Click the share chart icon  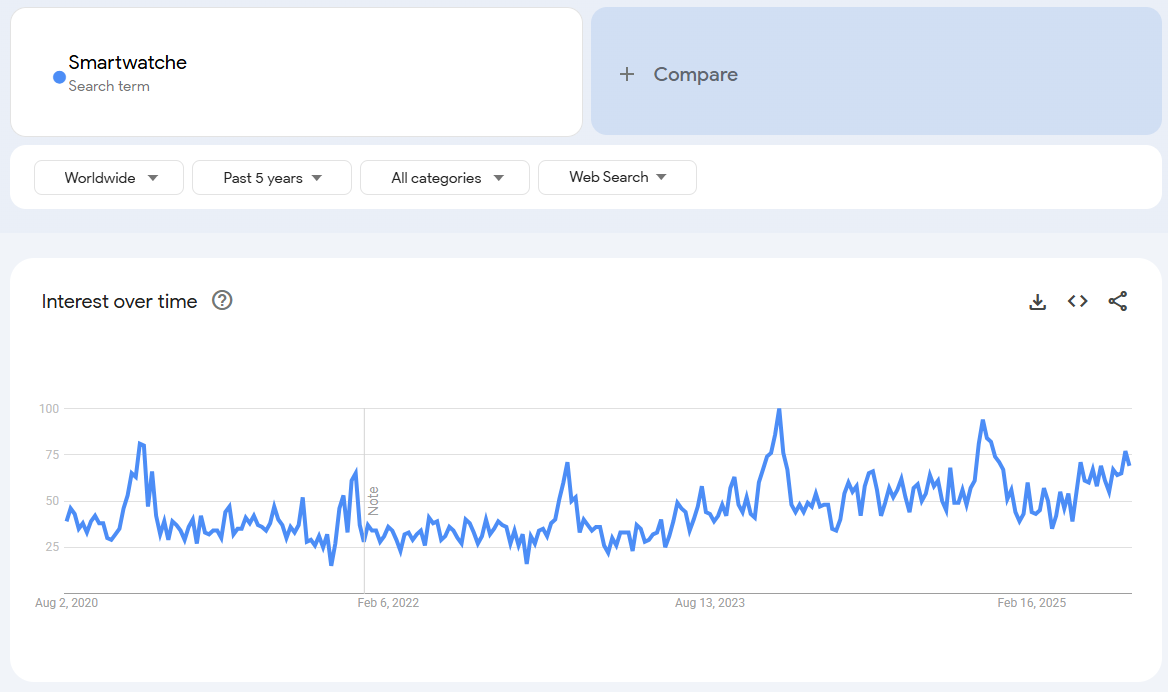click(1117, 301)
